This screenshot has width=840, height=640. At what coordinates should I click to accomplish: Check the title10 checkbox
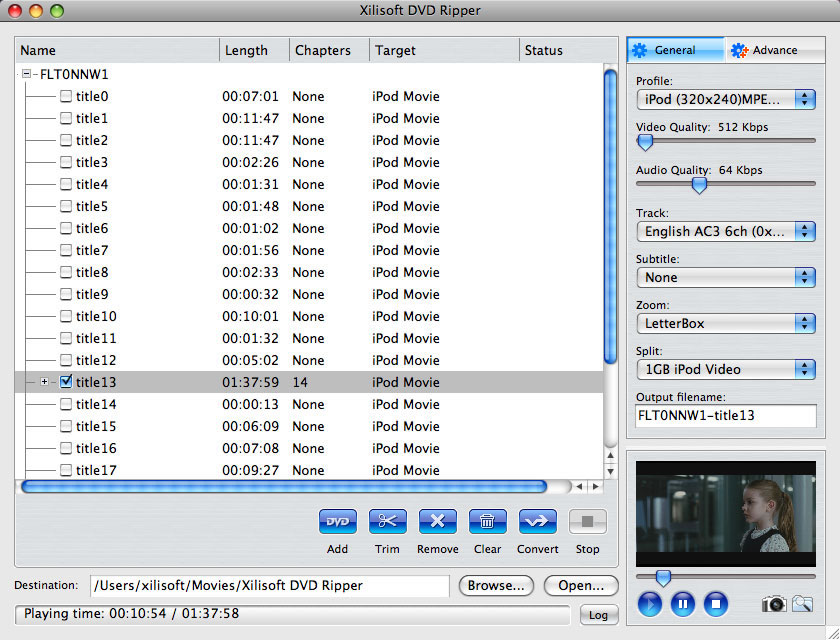pyautogui.click(x=66, y=316)
